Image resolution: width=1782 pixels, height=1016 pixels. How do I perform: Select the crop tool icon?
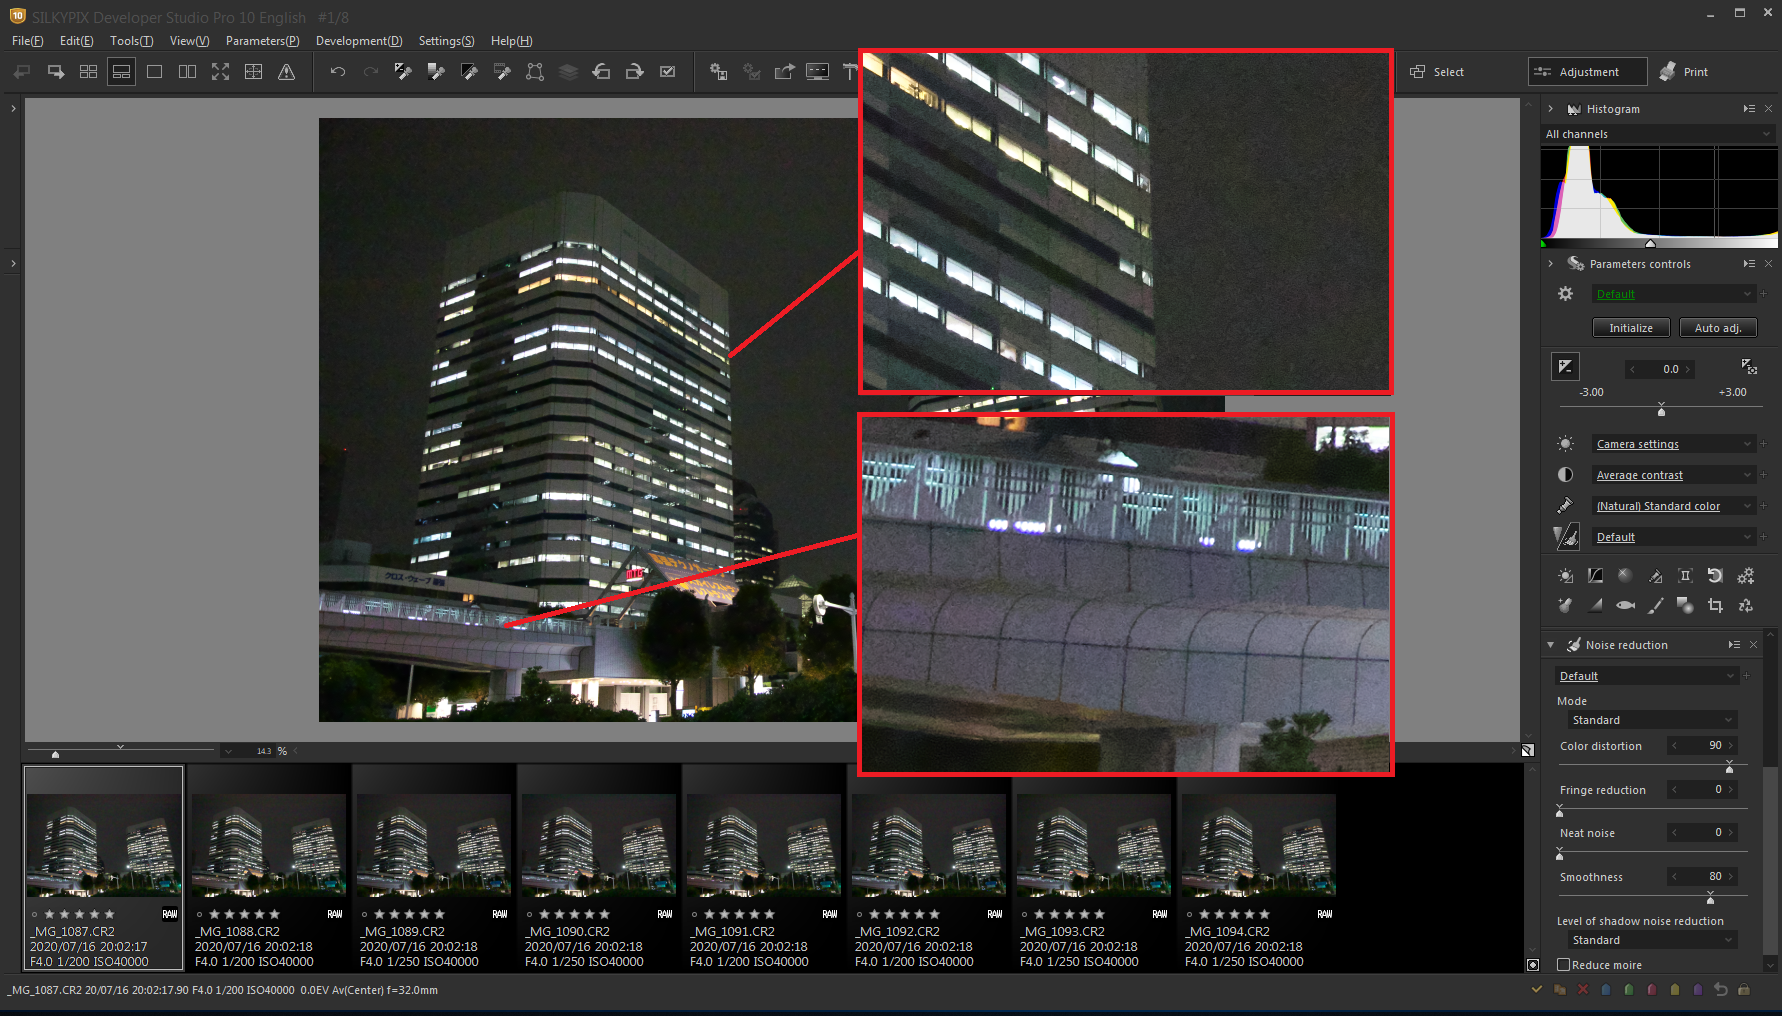[1715, 605]
